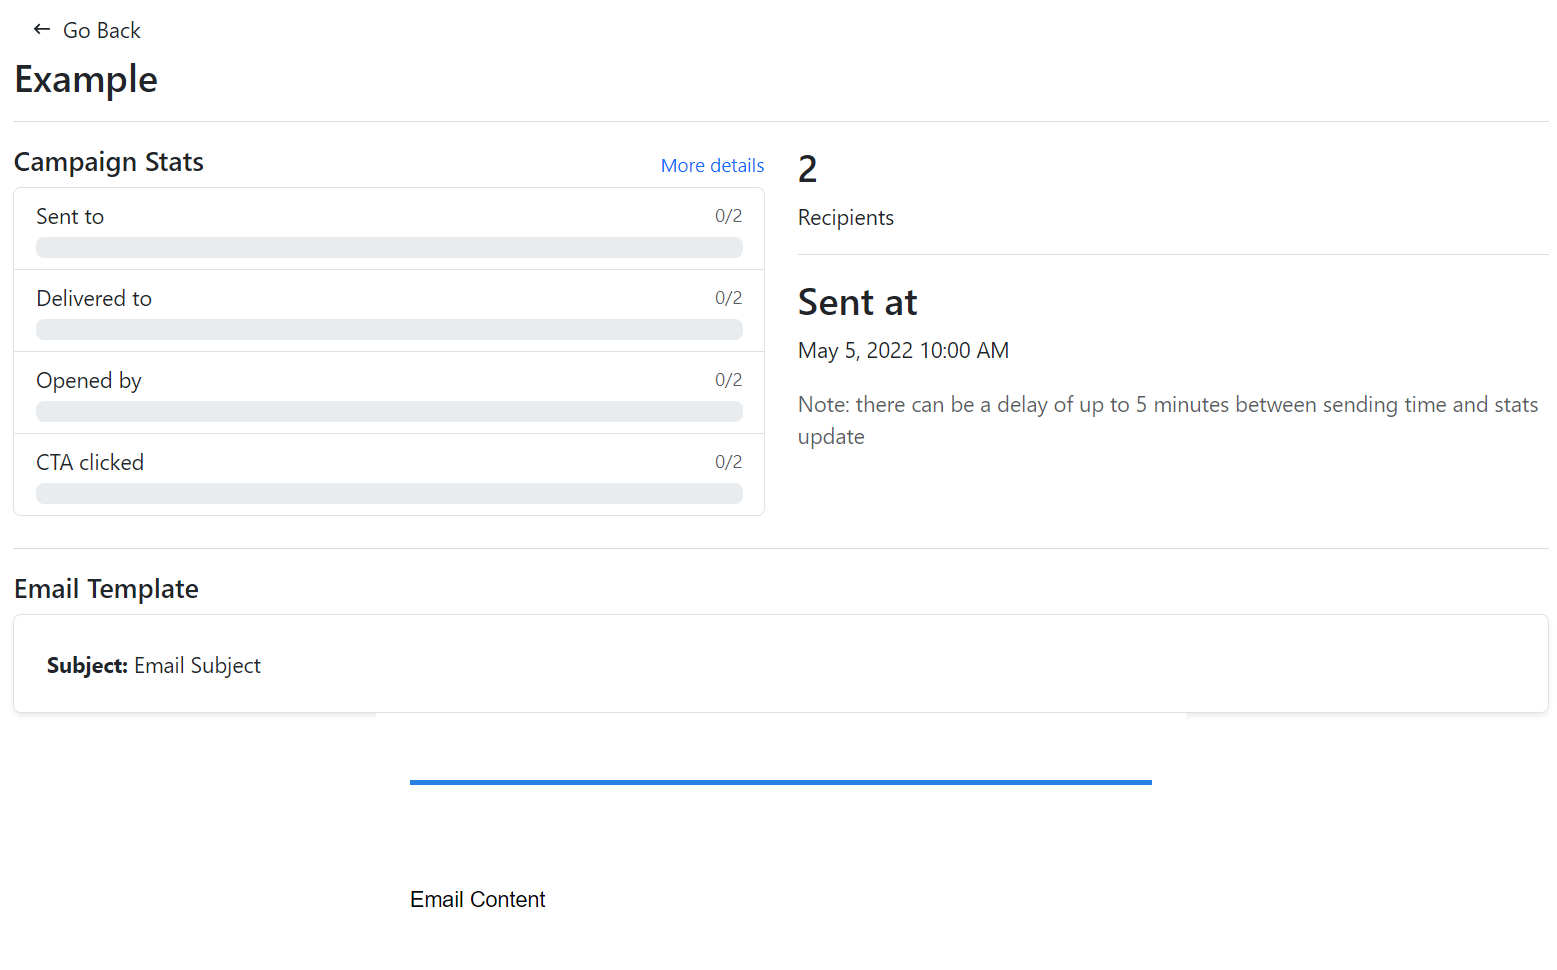Click the Sent to 0/2 count
The height and width of the screenshot is (970, 1557).
point(728,217)
